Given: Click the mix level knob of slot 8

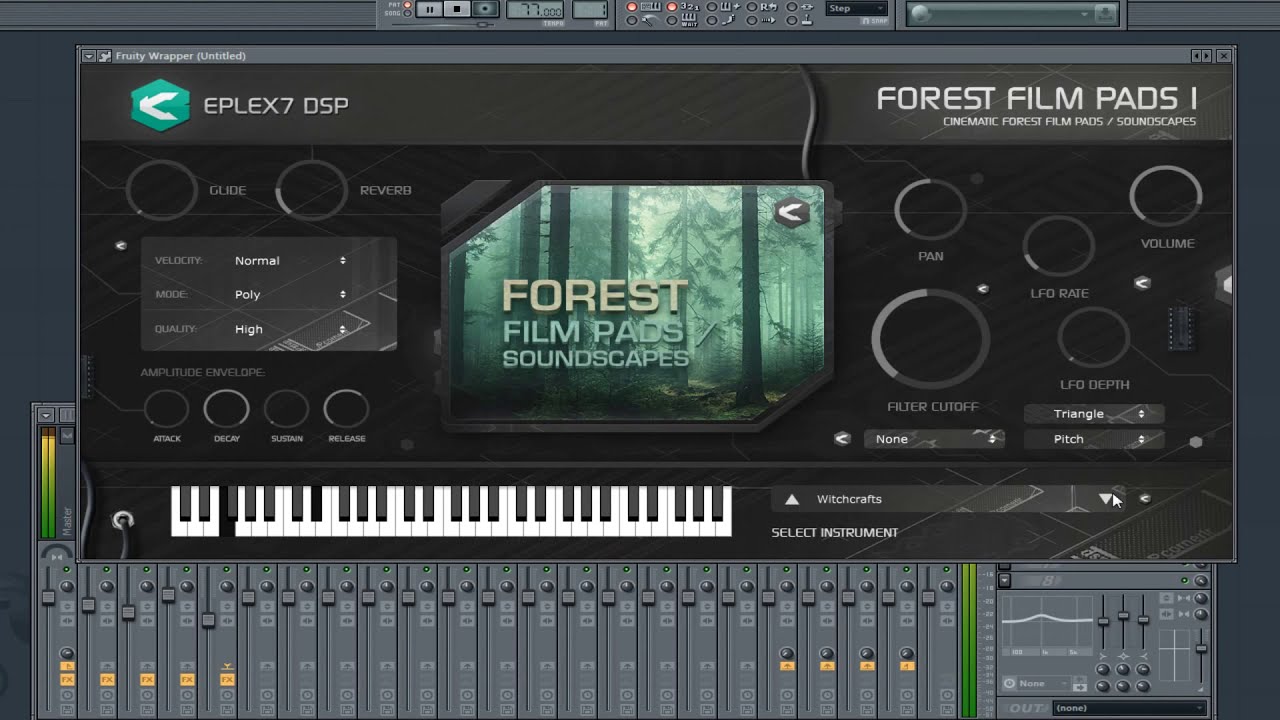Looking at the screenshot, I should pyautogui.click(x=1200, y=580).
